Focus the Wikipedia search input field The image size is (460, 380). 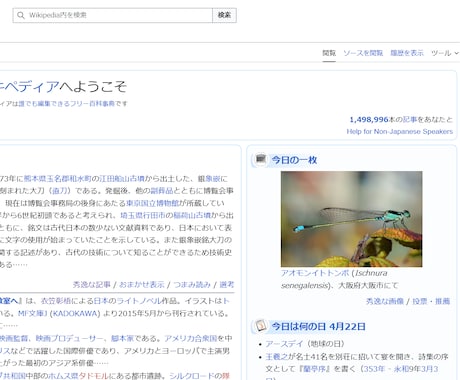coord(113,15)
